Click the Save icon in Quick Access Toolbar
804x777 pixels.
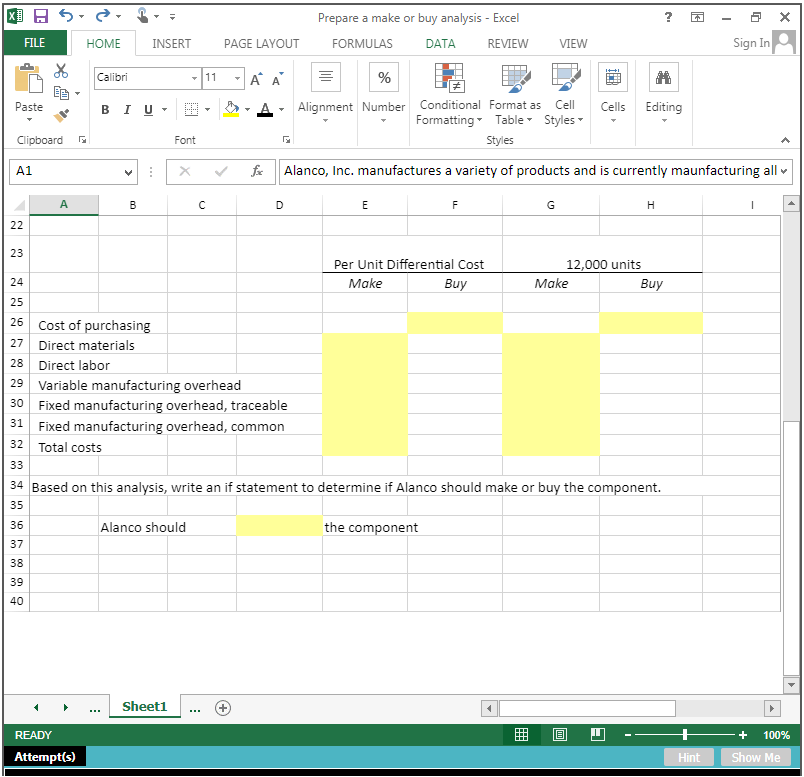point(40,17)
